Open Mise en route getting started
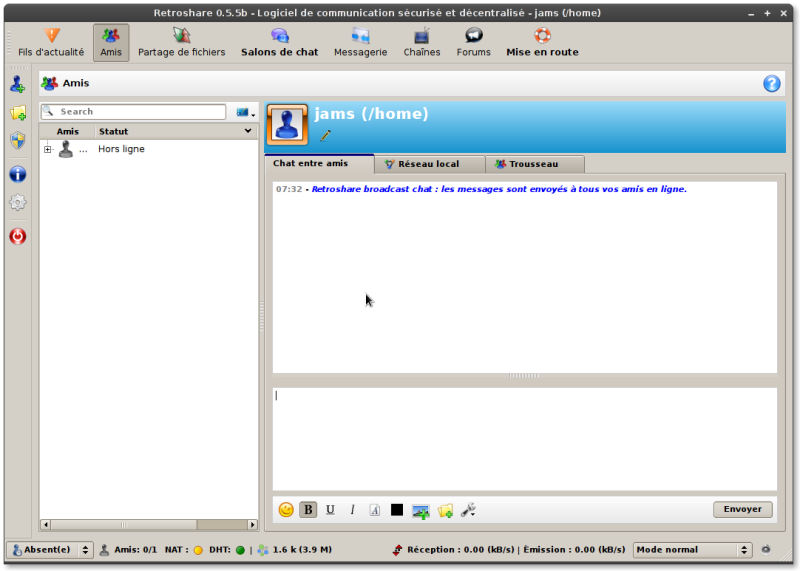This screenshot has width=800, height=571. click(x=542, y=43)
